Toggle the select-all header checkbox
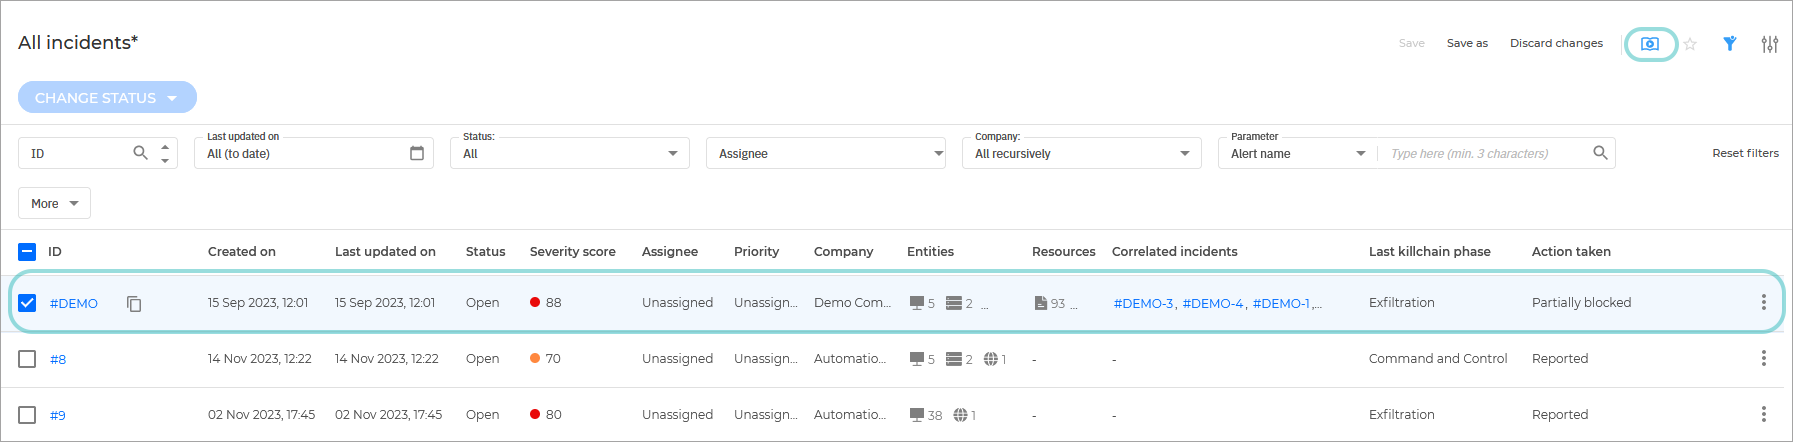The height and width of the screenshot is (442, 1793). [27, 252]
